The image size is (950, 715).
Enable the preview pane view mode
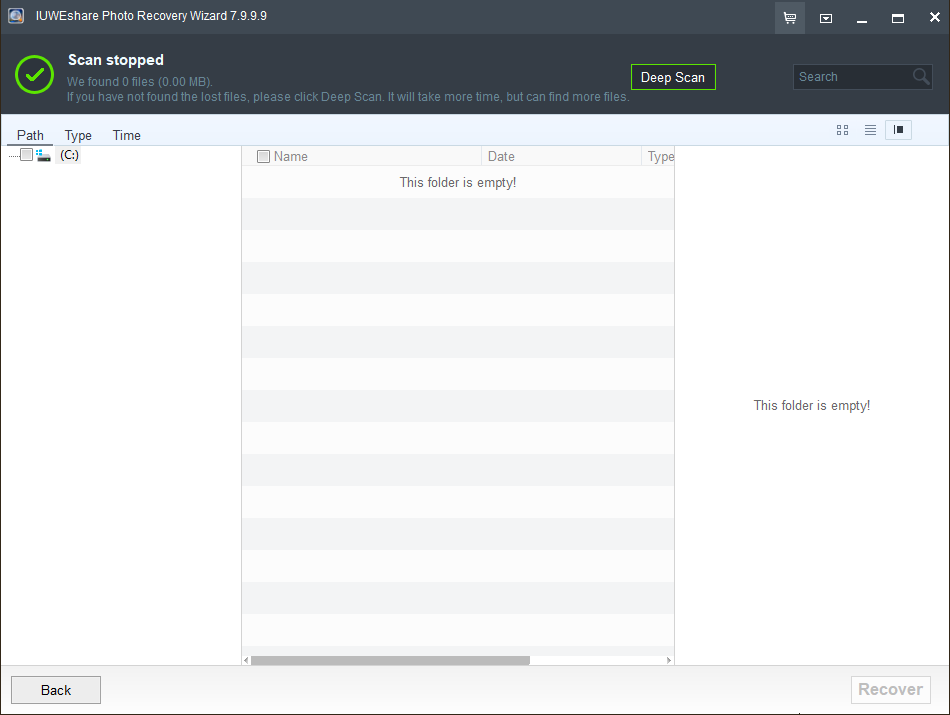(898, 130)
